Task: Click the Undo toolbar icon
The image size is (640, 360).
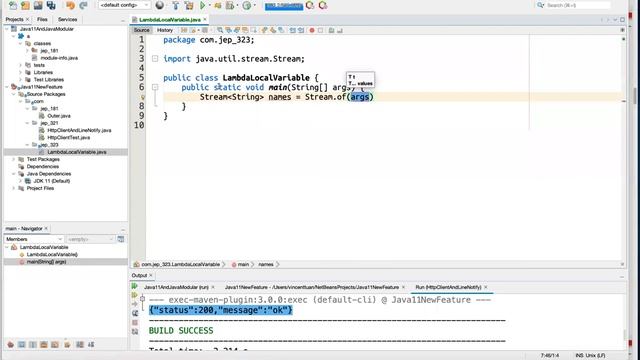Action: pyautogui.click(x=70, y=5)
